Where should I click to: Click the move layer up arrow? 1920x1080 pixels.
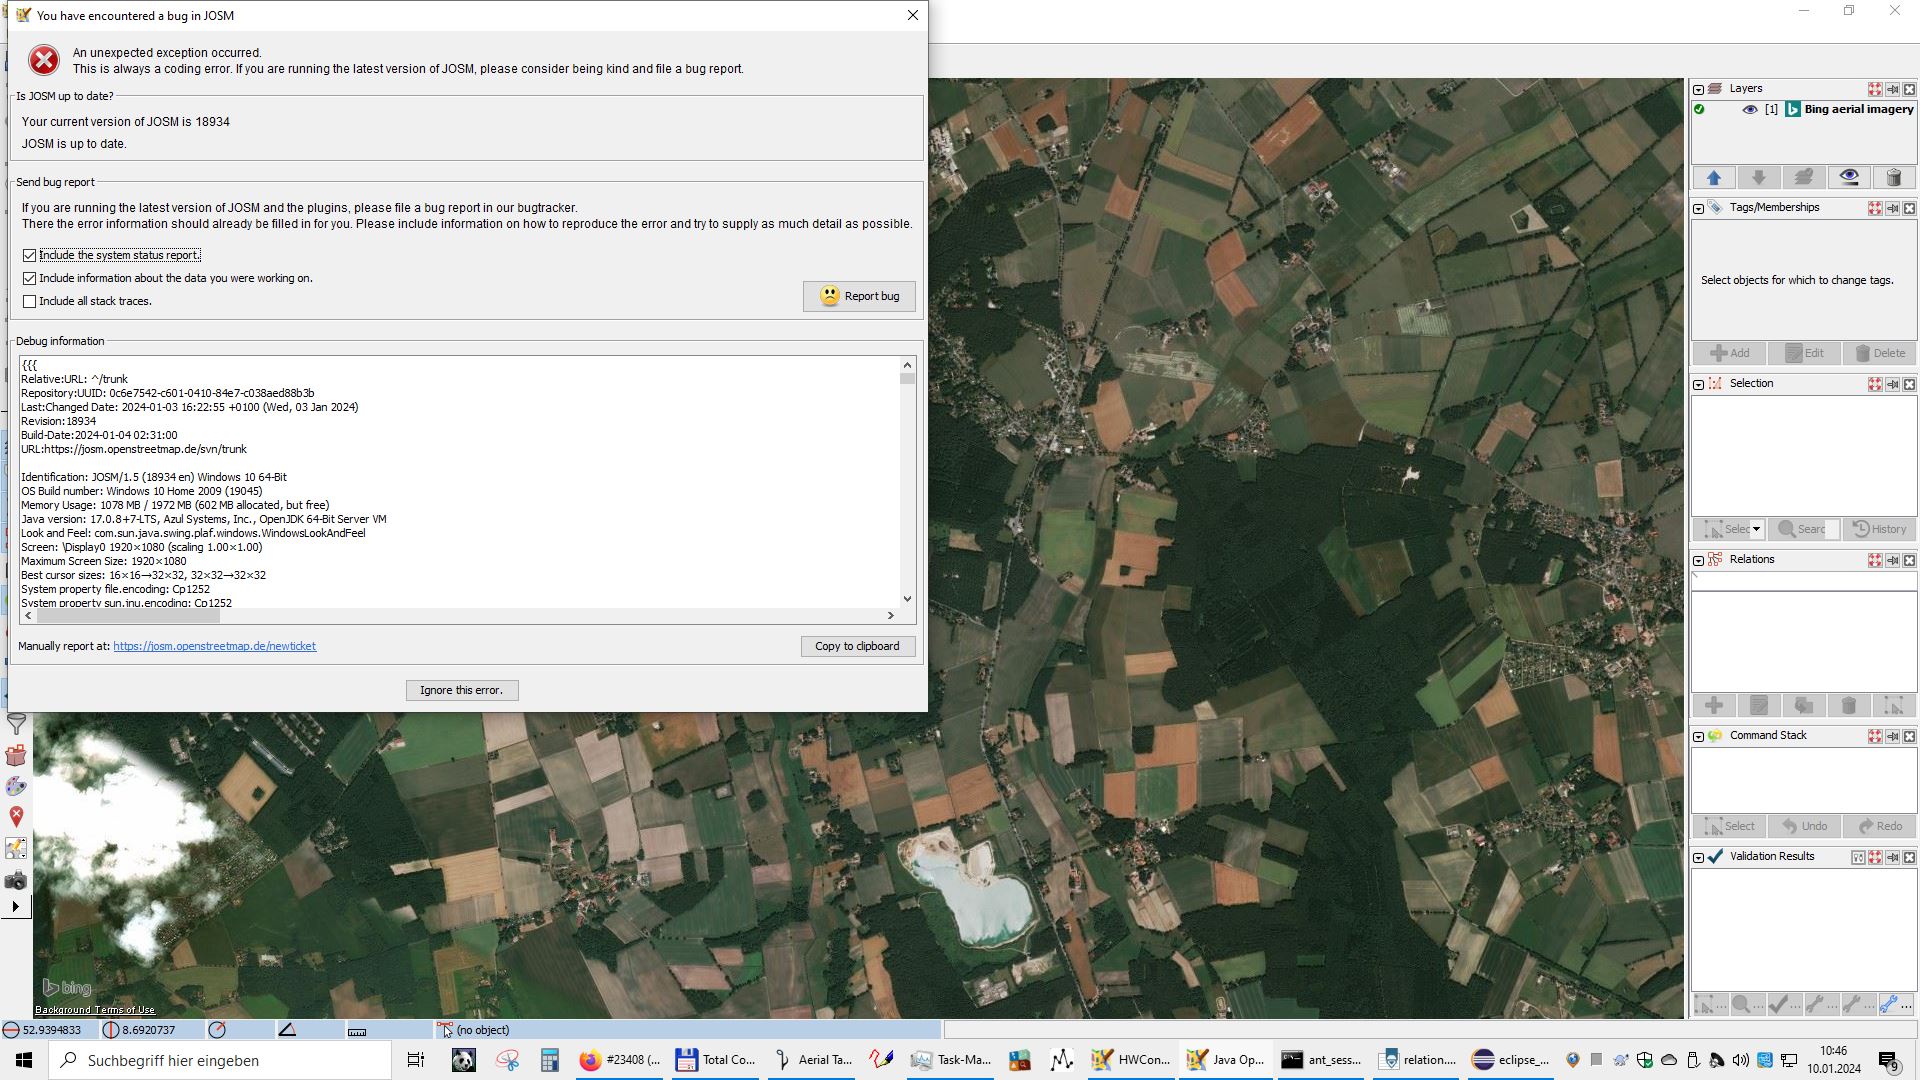coord(1714,178)
